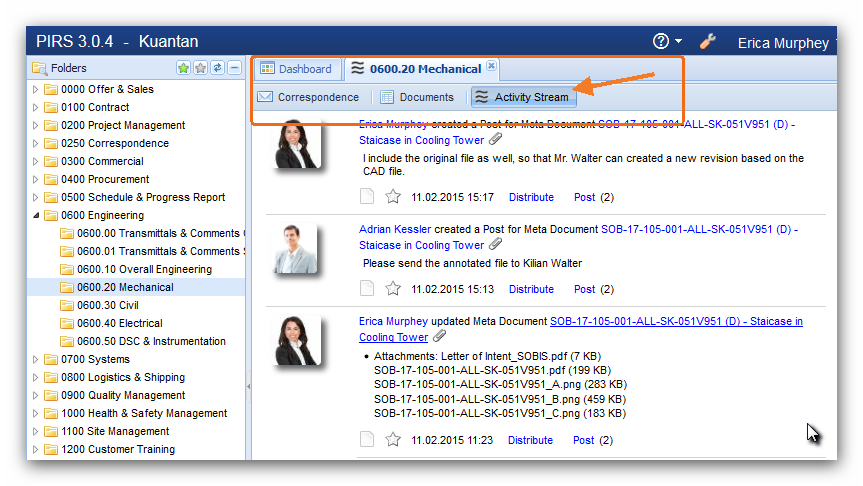863x486 pixels.
Task: Collapse the 0600 Engineering folder
Action: point(37,215)
